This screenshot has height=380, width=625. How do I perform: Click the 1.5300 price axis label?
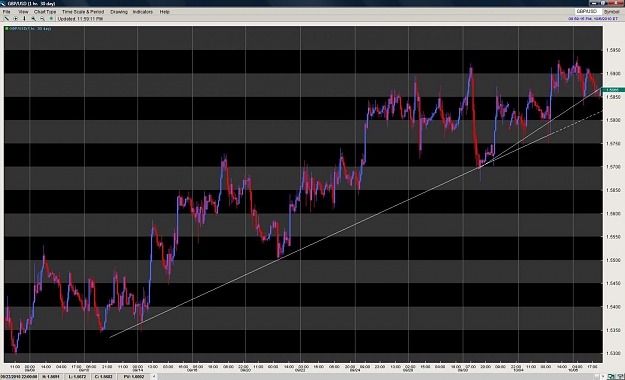point(613,353)
